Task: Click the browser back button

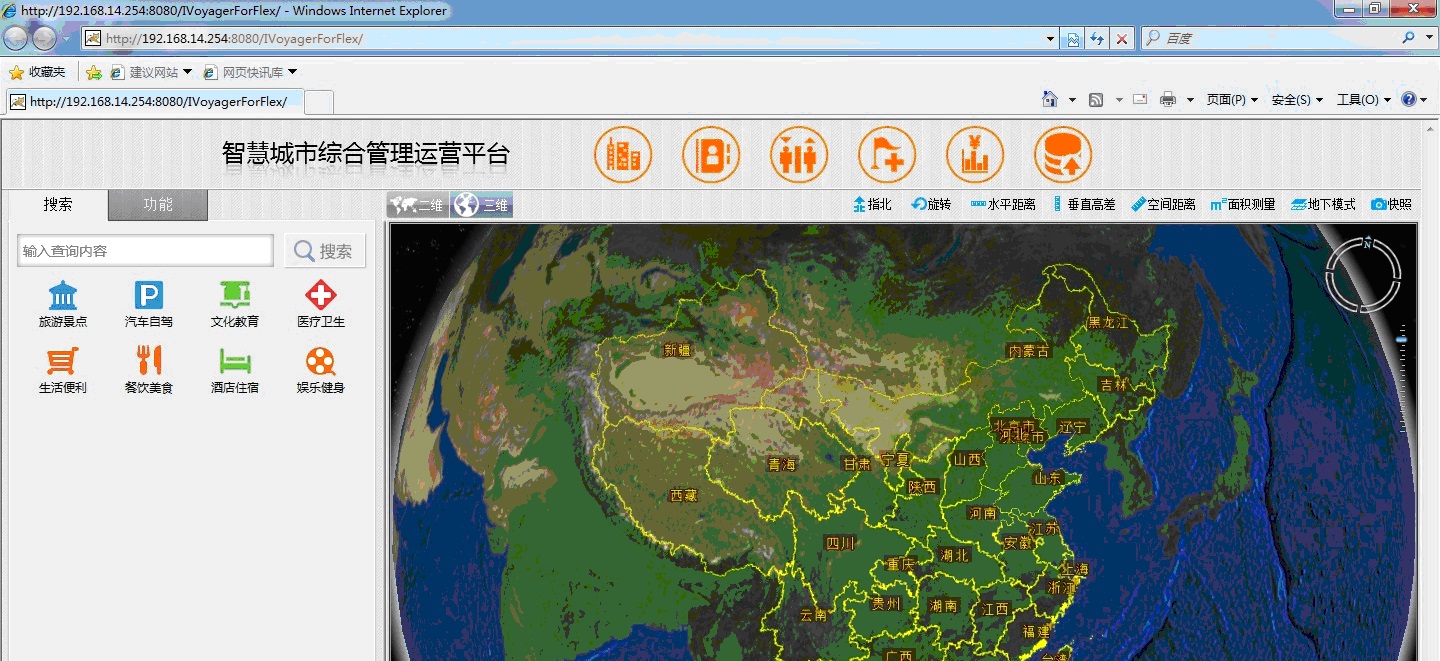Action: pyautogui.click(x=16, y=38)
